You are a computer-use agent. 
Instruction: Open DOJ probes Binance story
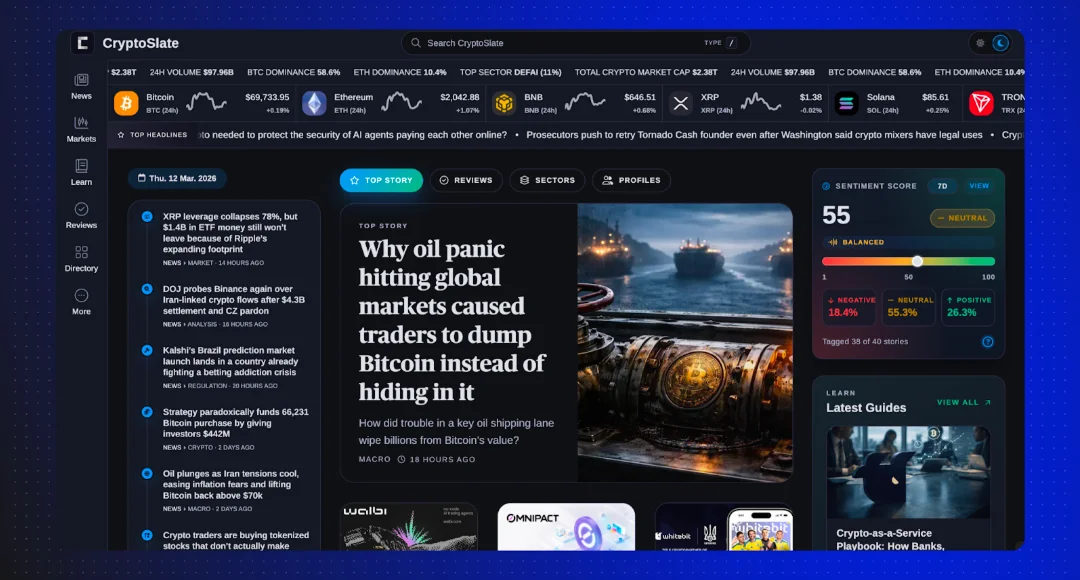tap(233, 300)
